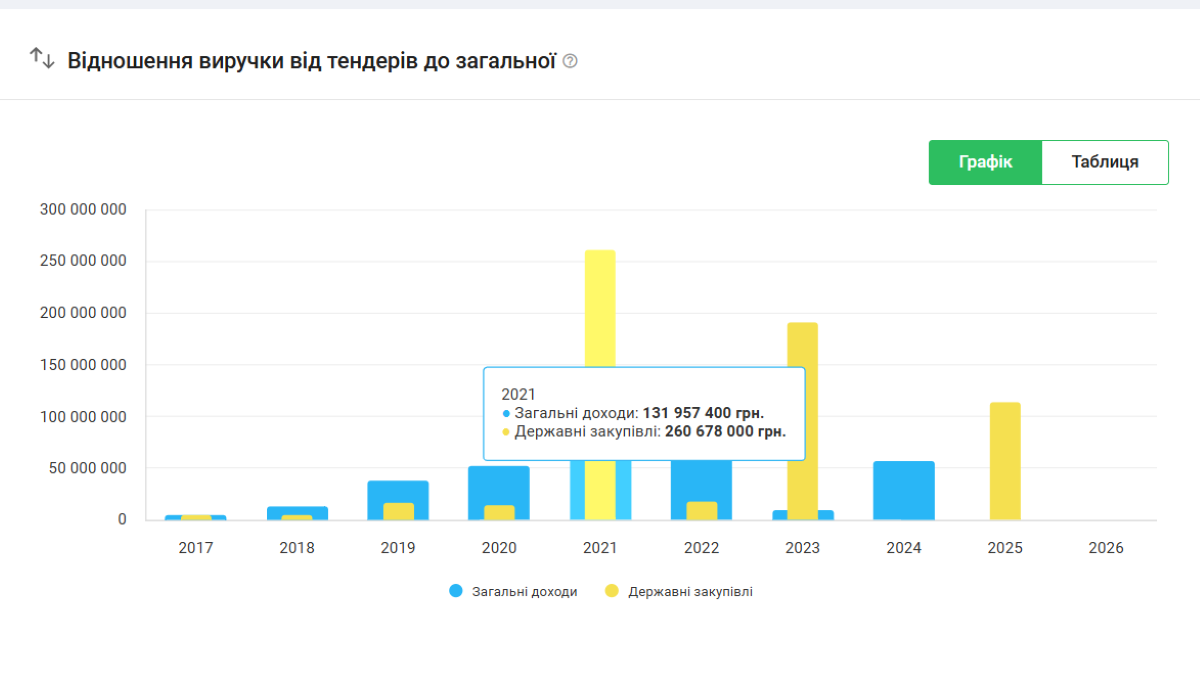Click the yellow Державні закупівлі legend dot
This screenshot has height=675, width=1200.
(612, 591)
